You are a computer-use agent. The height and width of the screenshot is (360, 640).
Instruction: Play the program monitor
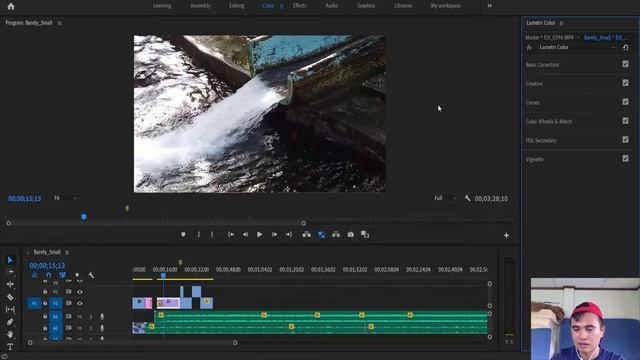tap(260, 234)
